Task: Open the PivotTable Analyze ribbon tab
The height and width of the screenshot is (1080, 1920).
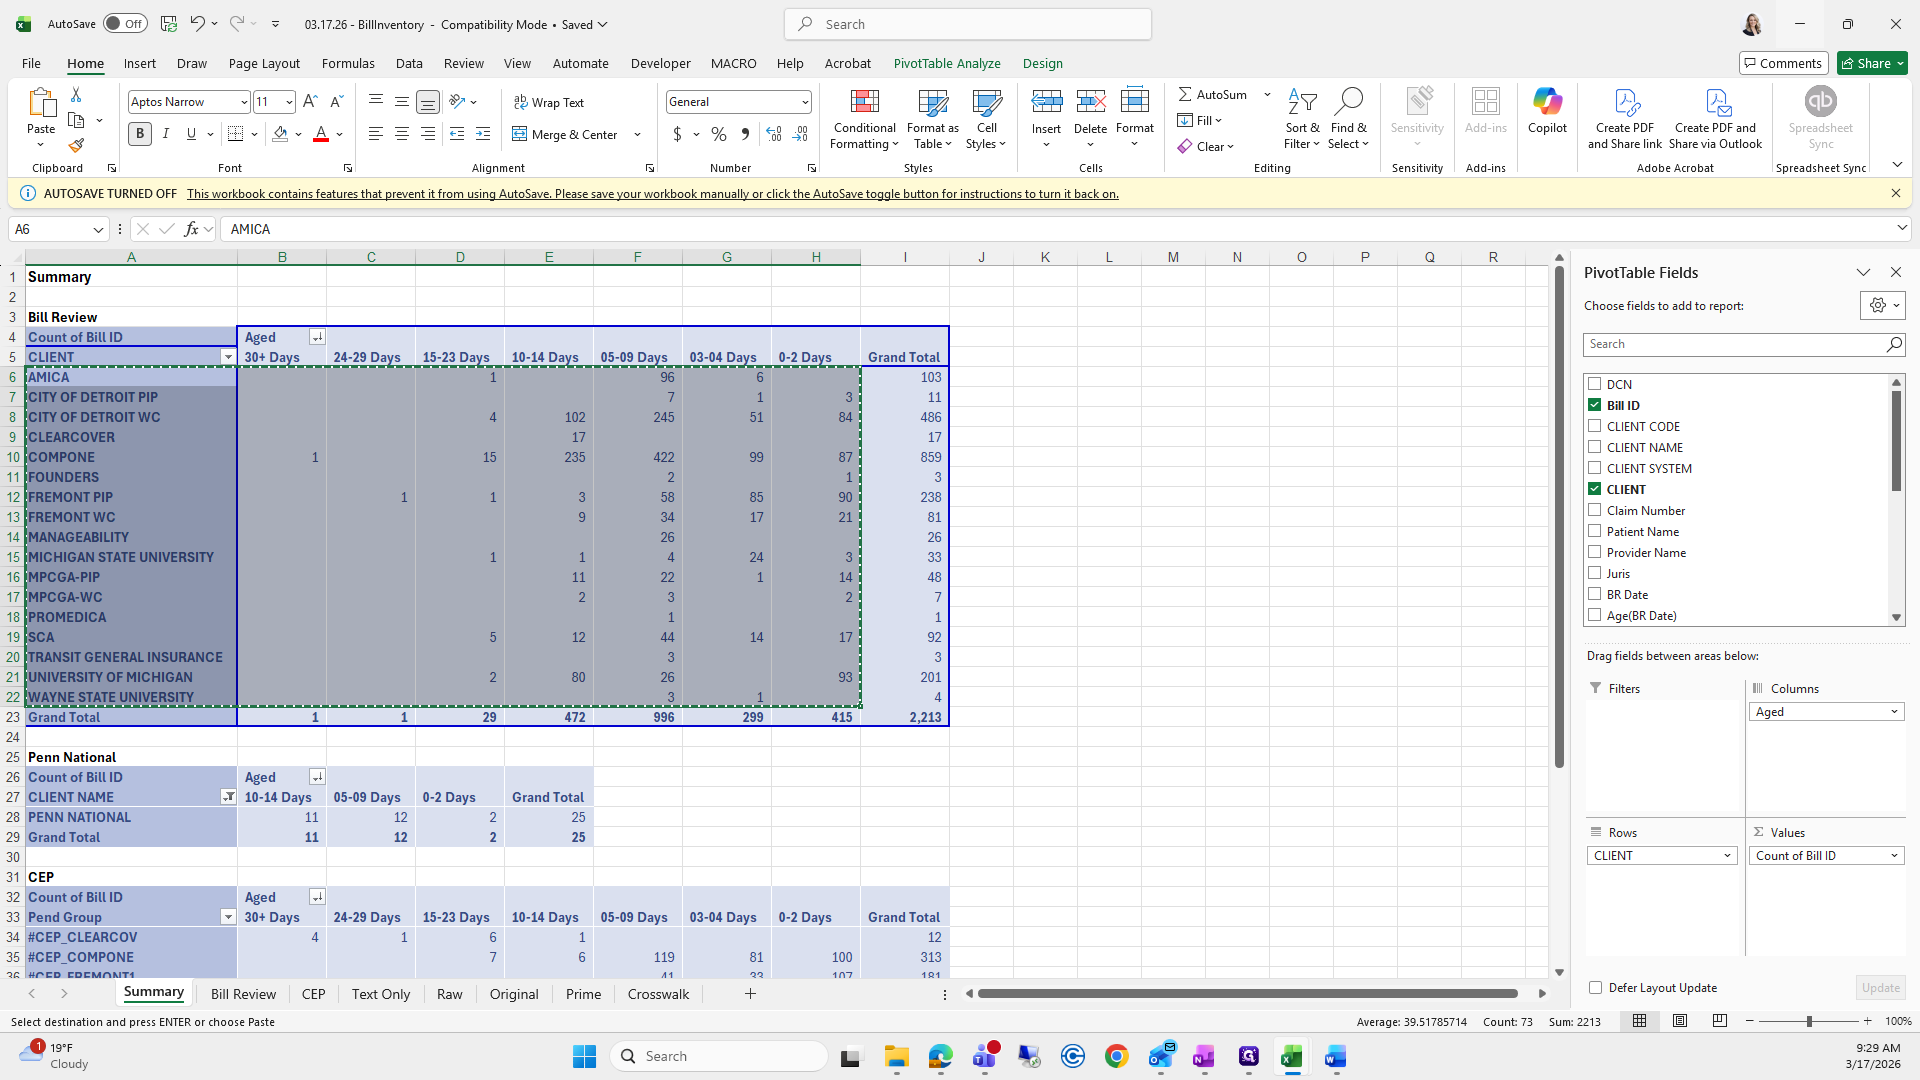Action: click(946, 63)
